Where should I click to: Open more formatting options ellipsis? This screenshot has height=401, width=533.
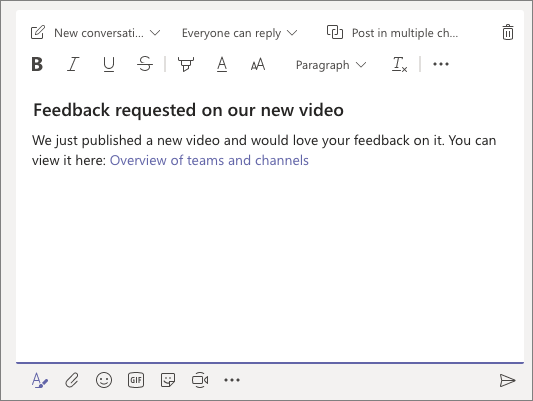[x=441, y=64]
